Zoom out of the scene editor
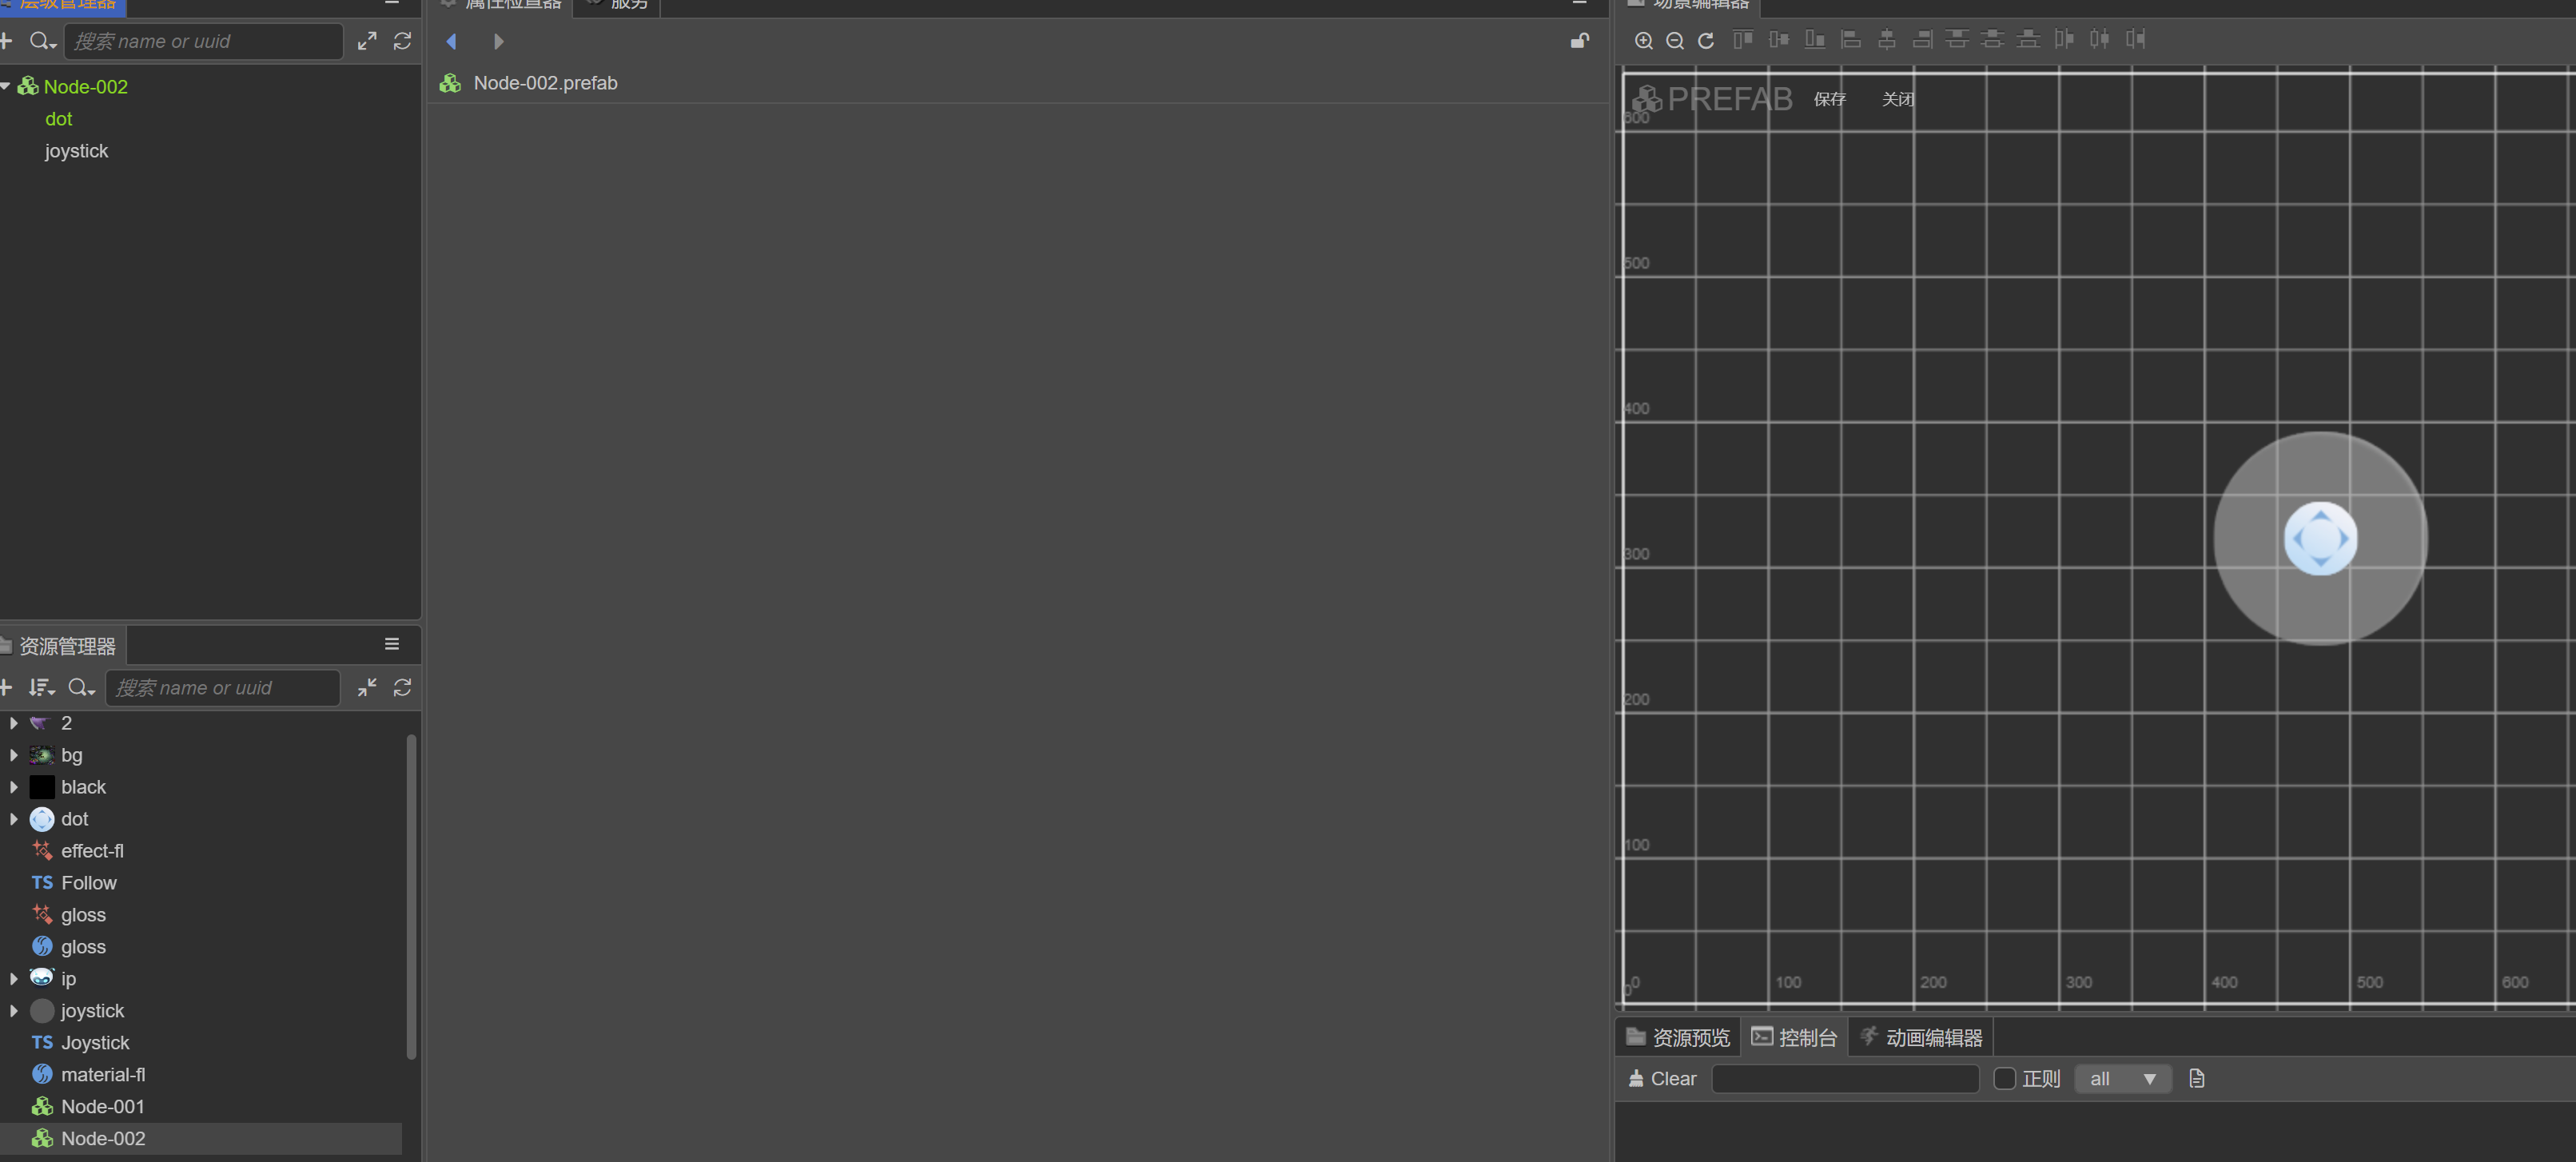The width and height of the screenshot is (2576, 1162). (1675, 41)
